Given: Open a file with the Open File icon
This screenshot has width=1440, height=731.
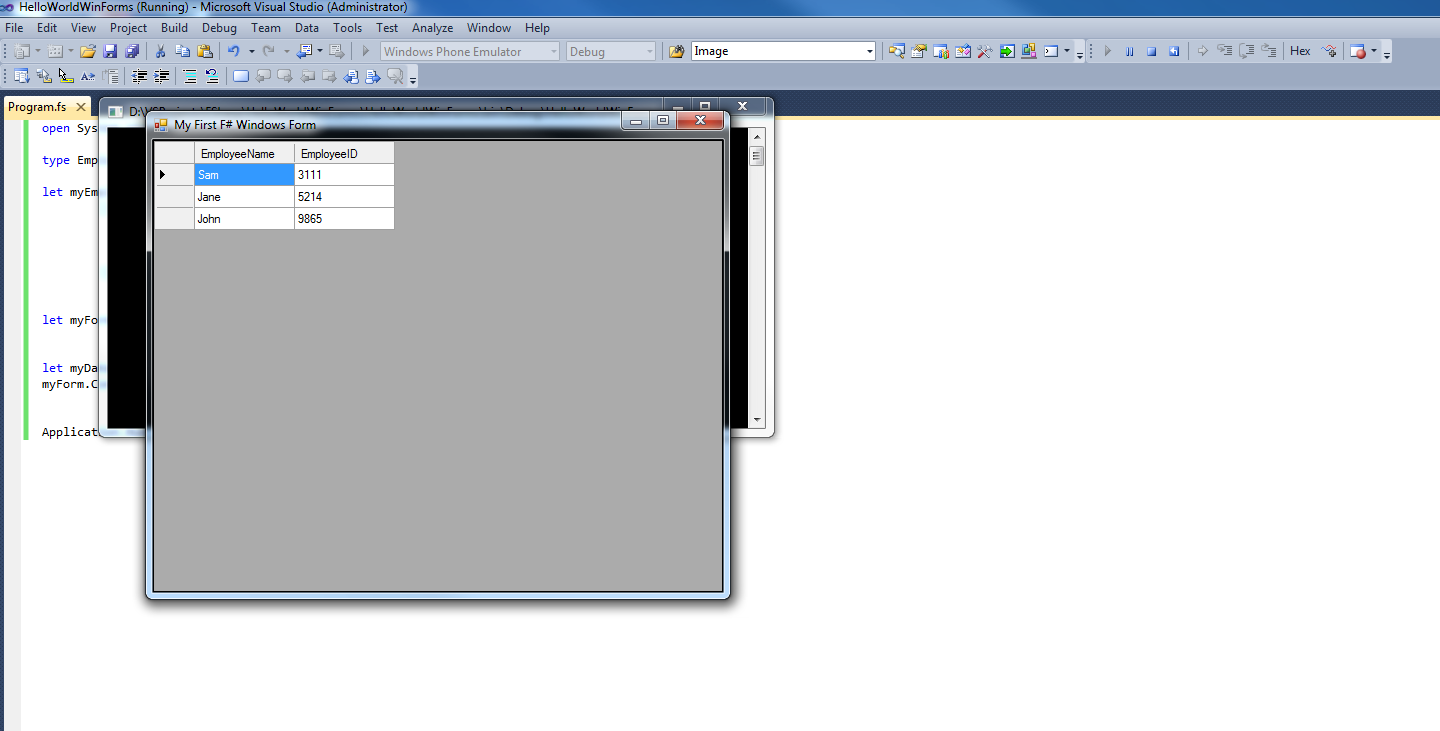Looking at the screenshot, I should (x=90, y=50).
